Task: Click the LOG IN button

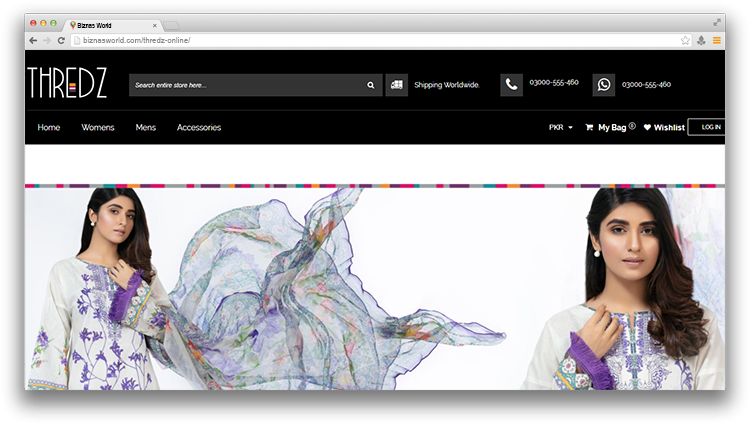Action: click(706, 127)
